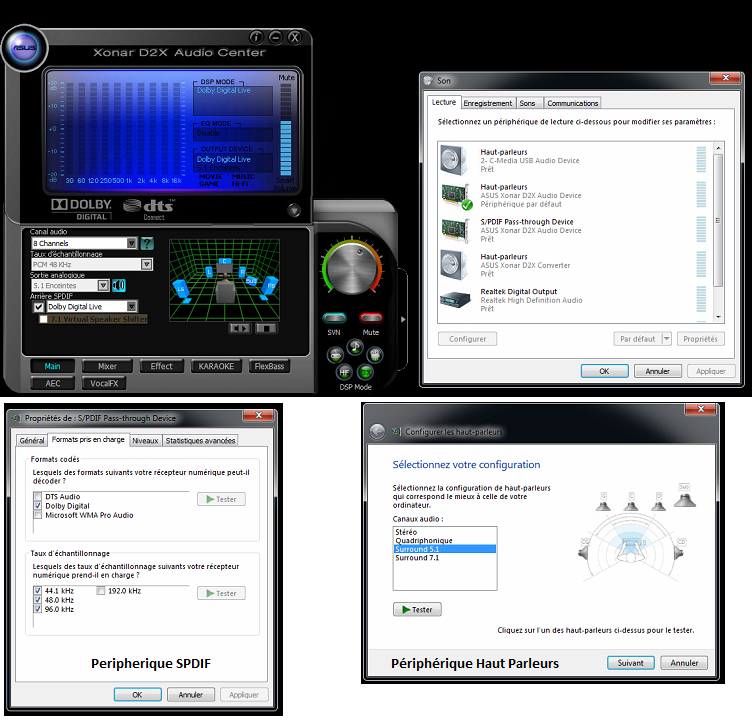This screenshot has height=721, width=752.
Task: Click the front L speaker in the 3D room
Action: (x=209, y=272)
